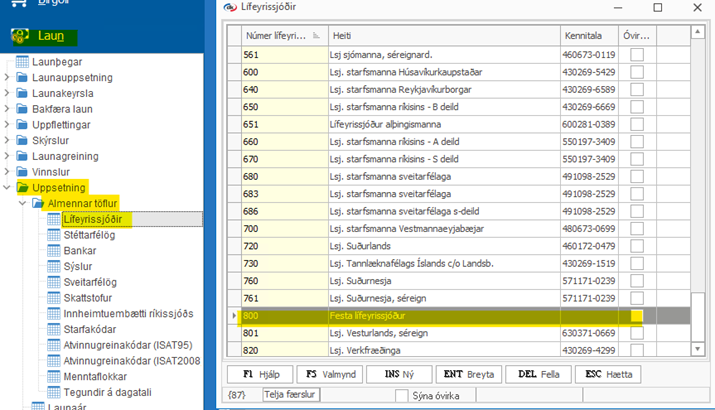
Task: Sort by the Kennitala column header
Action: click(x=588, y=34)
